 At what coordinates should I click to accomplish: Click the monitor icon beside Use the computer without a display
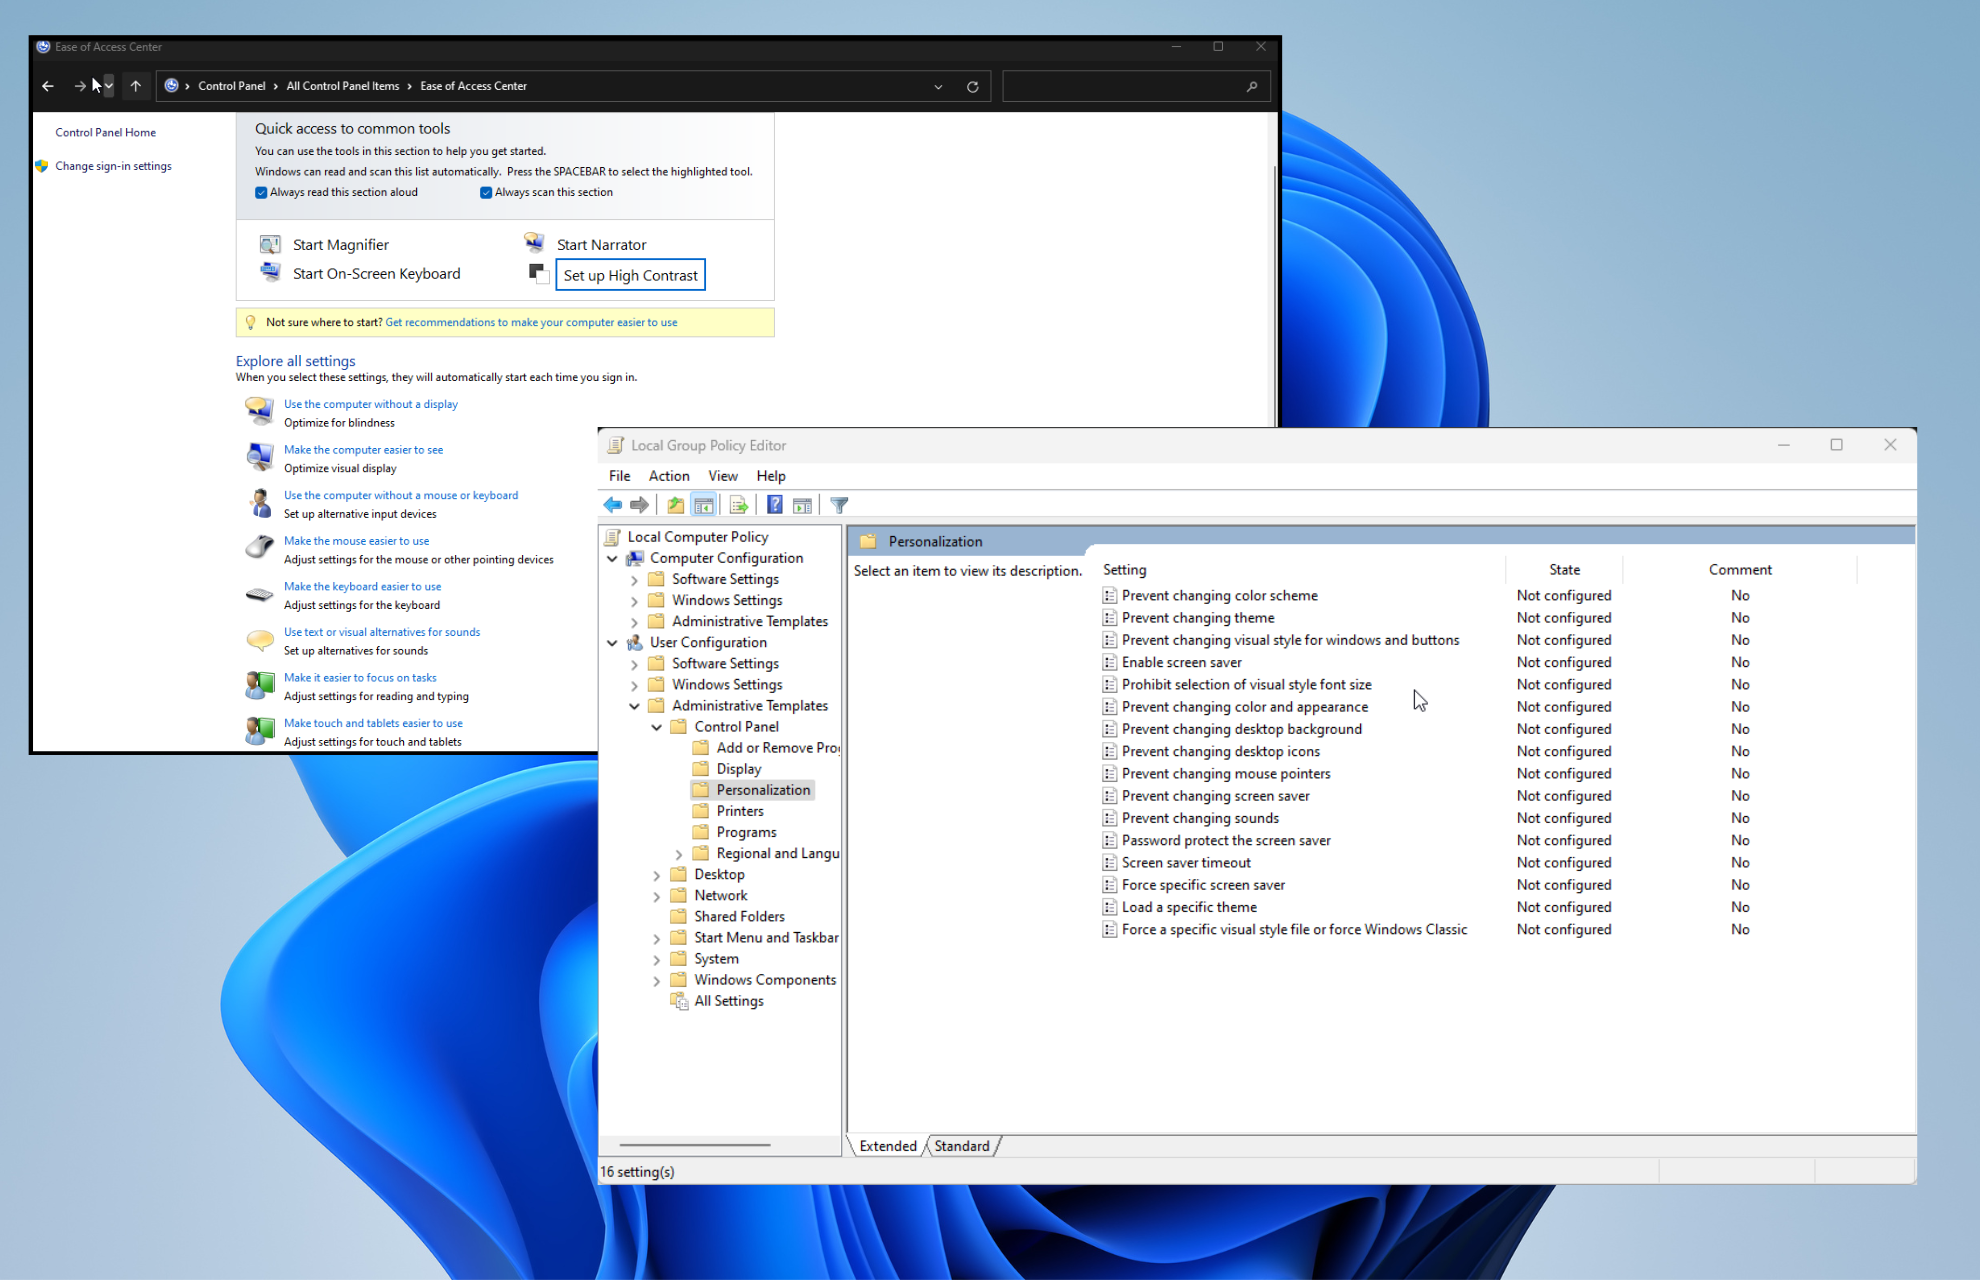[x=259, y=411]
